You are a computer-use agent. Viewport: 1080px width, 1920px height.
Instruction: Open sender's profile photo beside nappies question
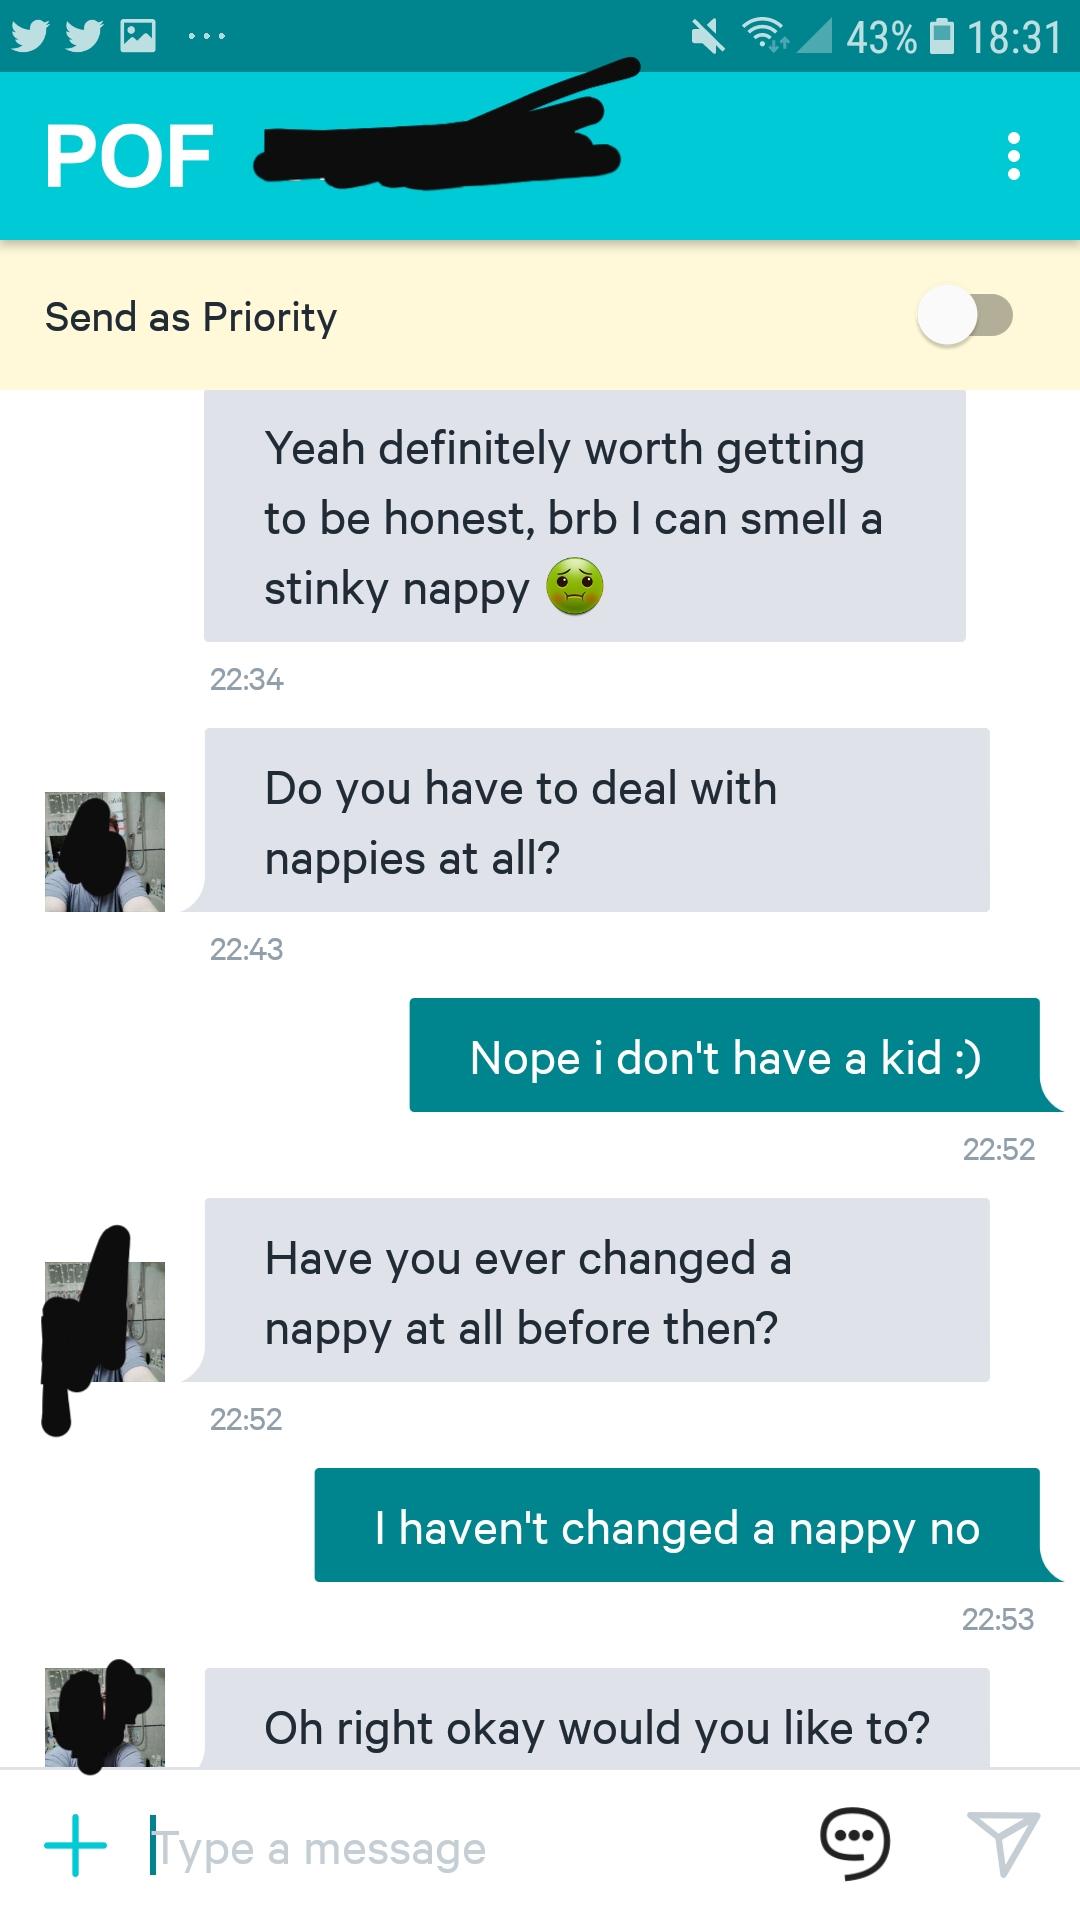105,852
